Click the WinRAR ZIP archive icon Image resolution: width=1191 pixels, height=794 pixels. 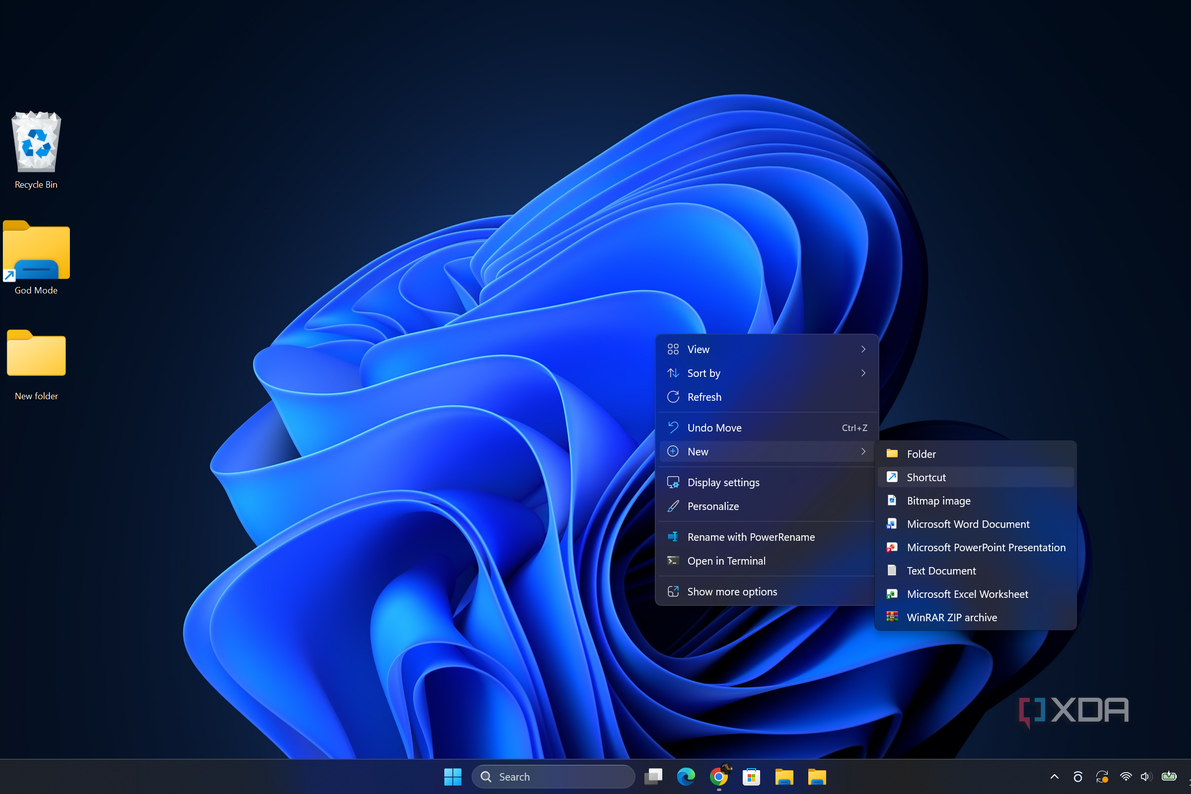tap(892, 618)
